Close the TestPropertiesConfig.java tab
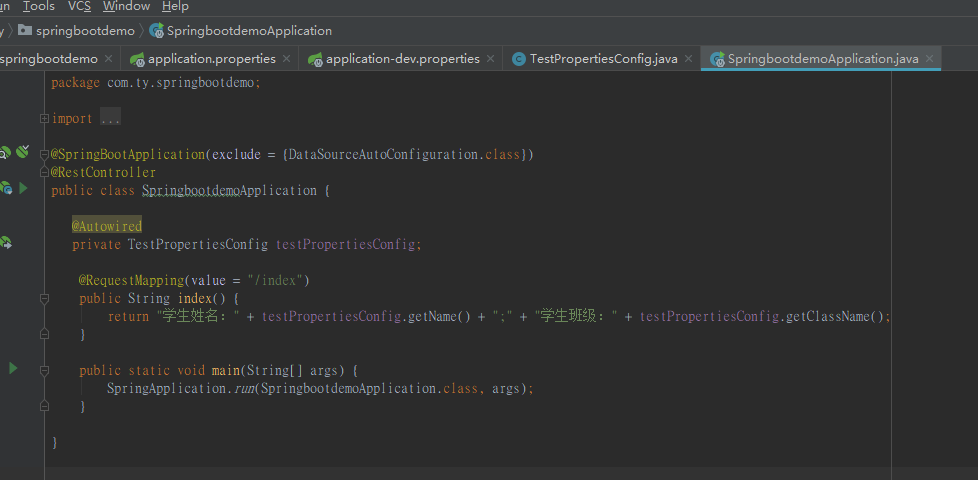Screen dimensions: 978x480 pos(689,59)
